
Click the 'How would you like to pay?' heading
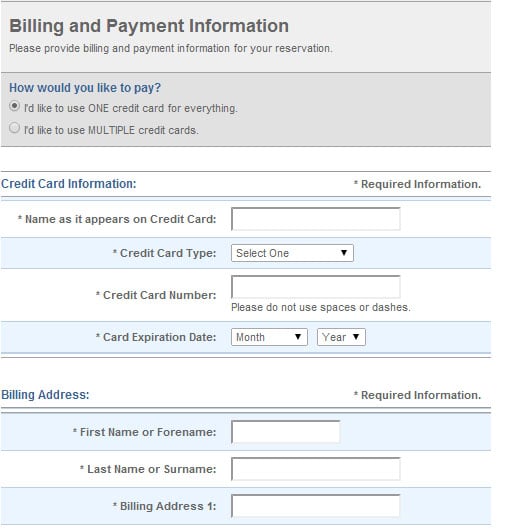(x=85, y=88)
